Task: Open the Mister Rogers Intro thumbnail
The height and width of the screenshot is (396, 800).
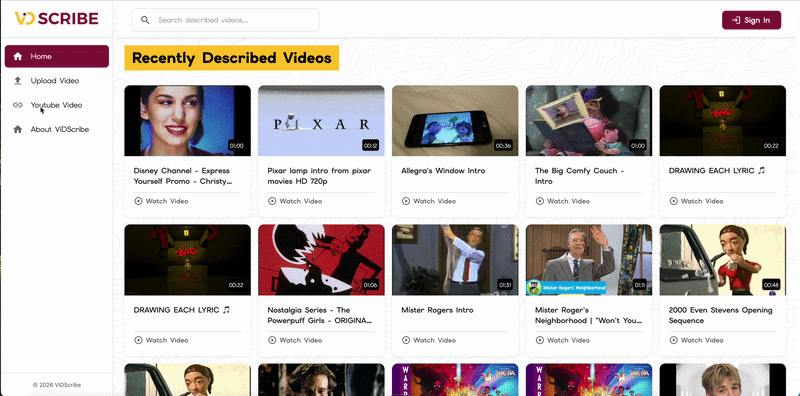Action: 455,260
